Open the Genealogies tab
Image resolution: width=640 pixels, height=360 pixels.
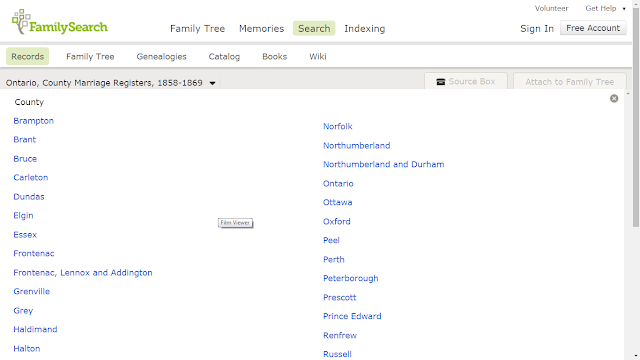(x=161, y=57)
